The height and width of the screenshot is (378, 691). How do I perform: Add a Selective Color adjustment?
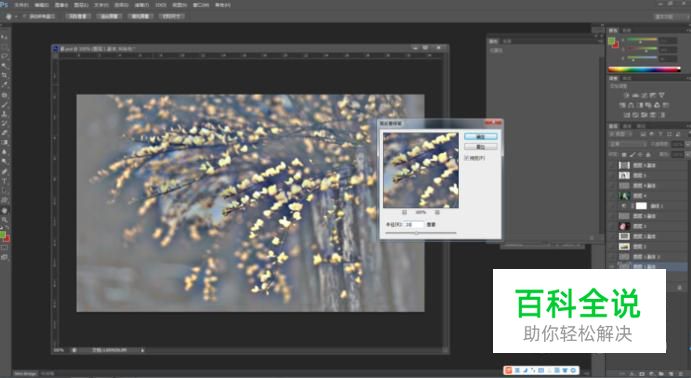coord(653,115)
